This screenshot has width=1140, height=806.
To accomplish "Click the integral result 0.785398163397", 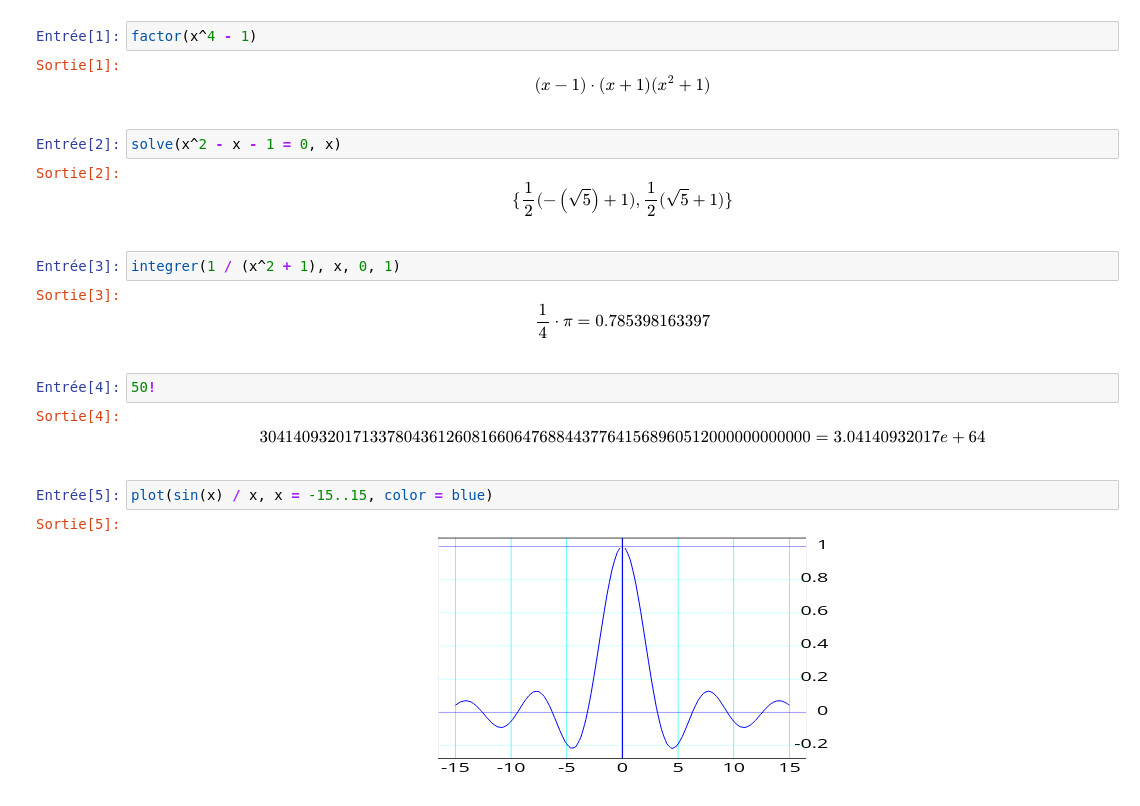I will coord(622,321).
